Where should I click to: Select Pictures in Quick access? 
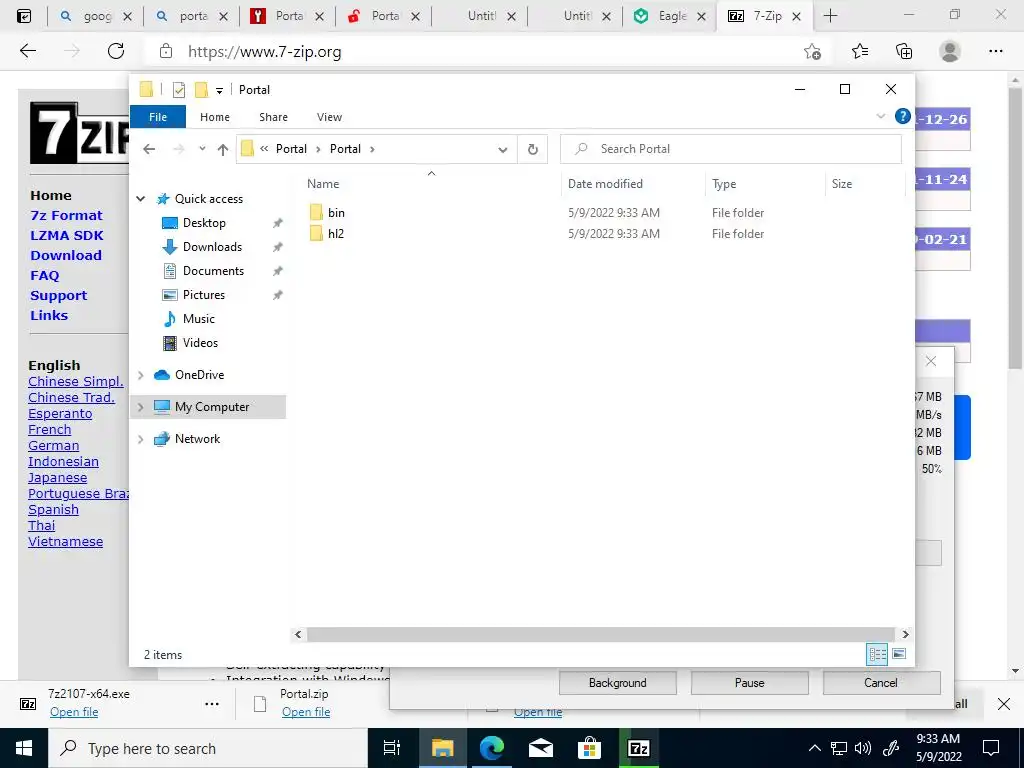tap(204, 295)
